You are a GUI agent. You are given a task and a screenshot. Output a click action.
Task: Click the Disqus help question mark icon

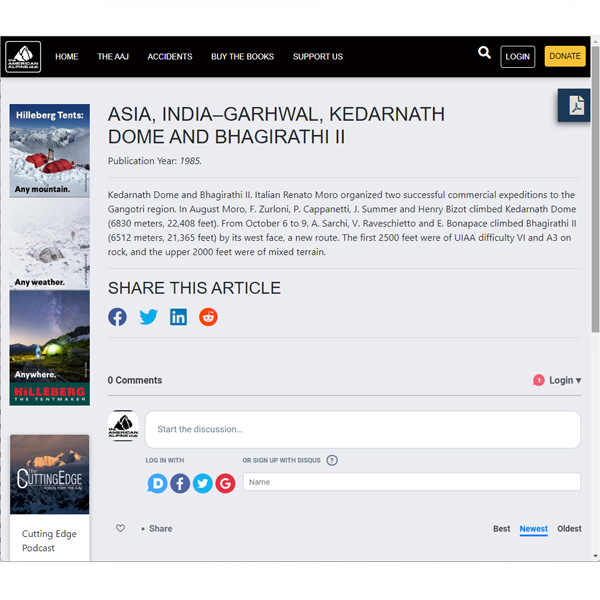click(x=332, y=461)
